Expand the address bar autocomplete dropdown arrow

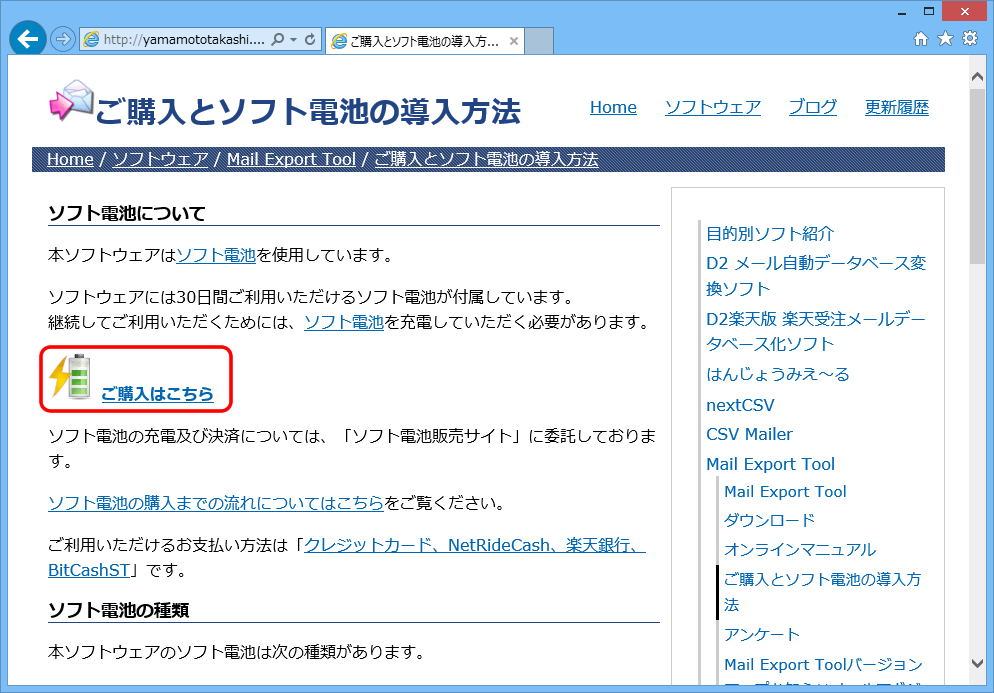click(293, 40)
